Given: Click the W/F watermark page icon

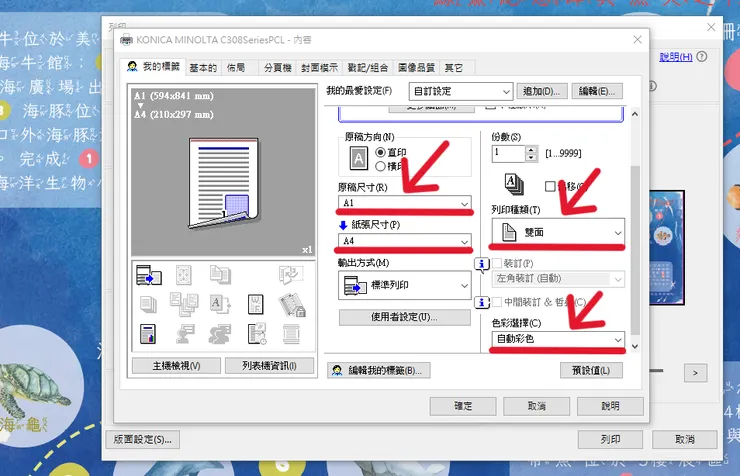Looking at the screenshot, I should click(255, 304).
